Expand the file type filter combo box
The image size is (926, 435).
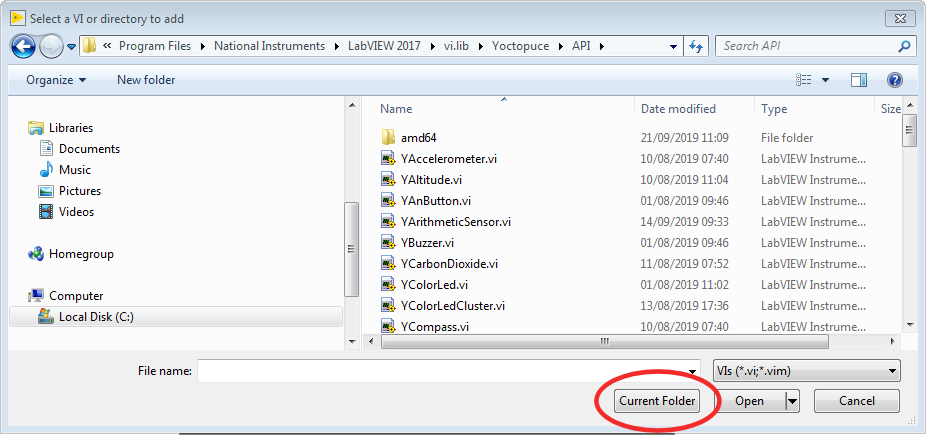click(807, 371)
